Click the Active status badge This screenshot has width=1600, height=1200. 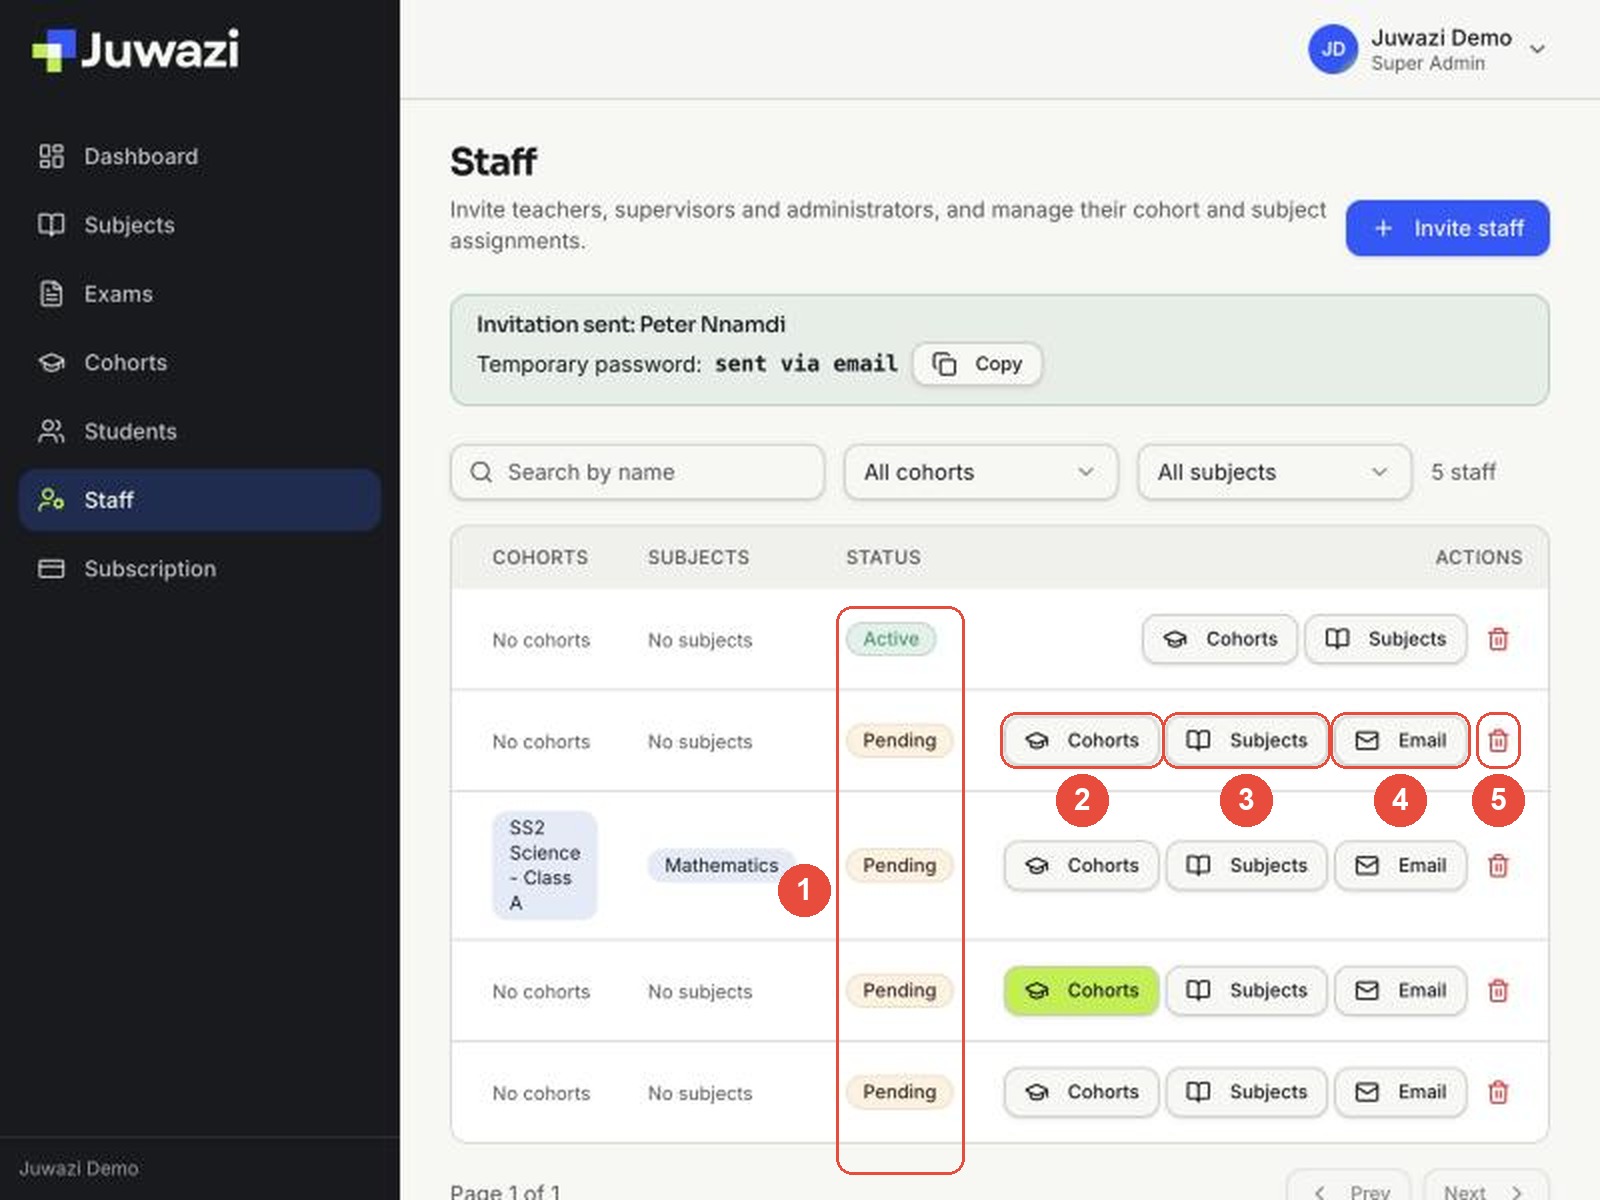click(891, 639)
